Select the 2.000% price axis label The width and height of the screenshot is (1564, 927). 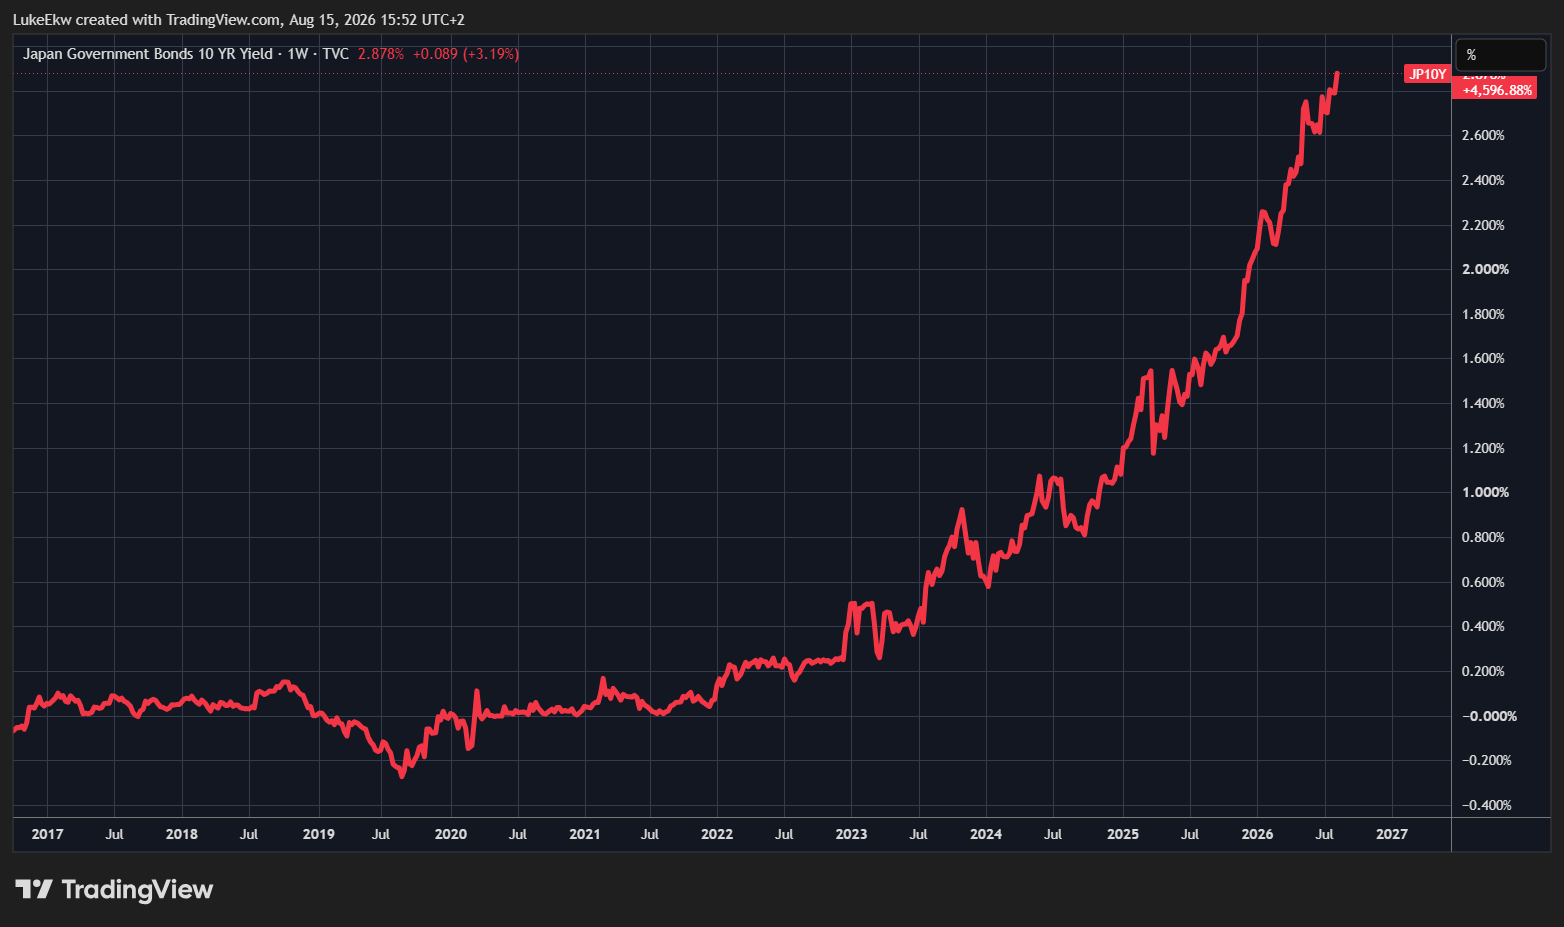[x=1486, y=269]
